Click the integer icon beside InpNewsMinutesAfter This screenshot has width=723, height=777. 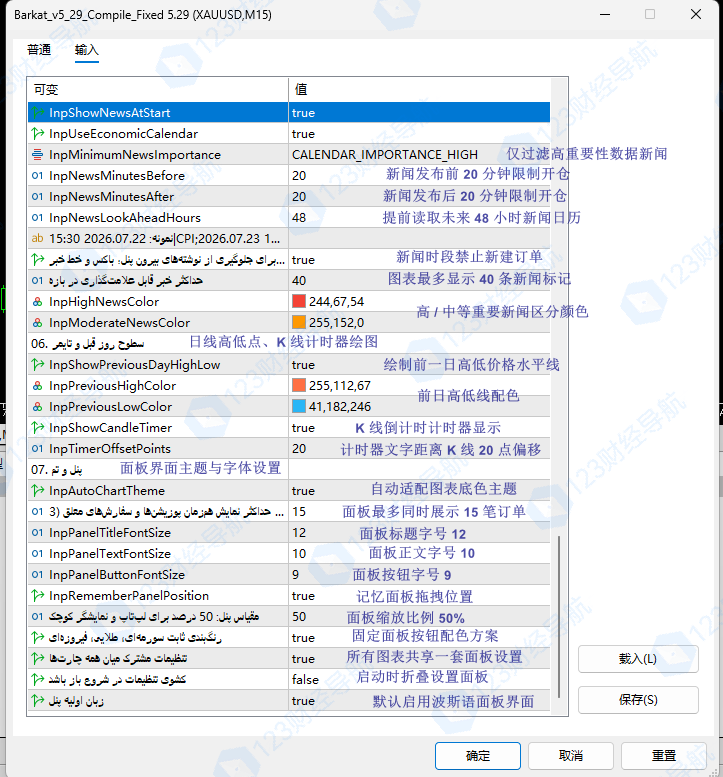pyautogui.click(x=38, y=196)
